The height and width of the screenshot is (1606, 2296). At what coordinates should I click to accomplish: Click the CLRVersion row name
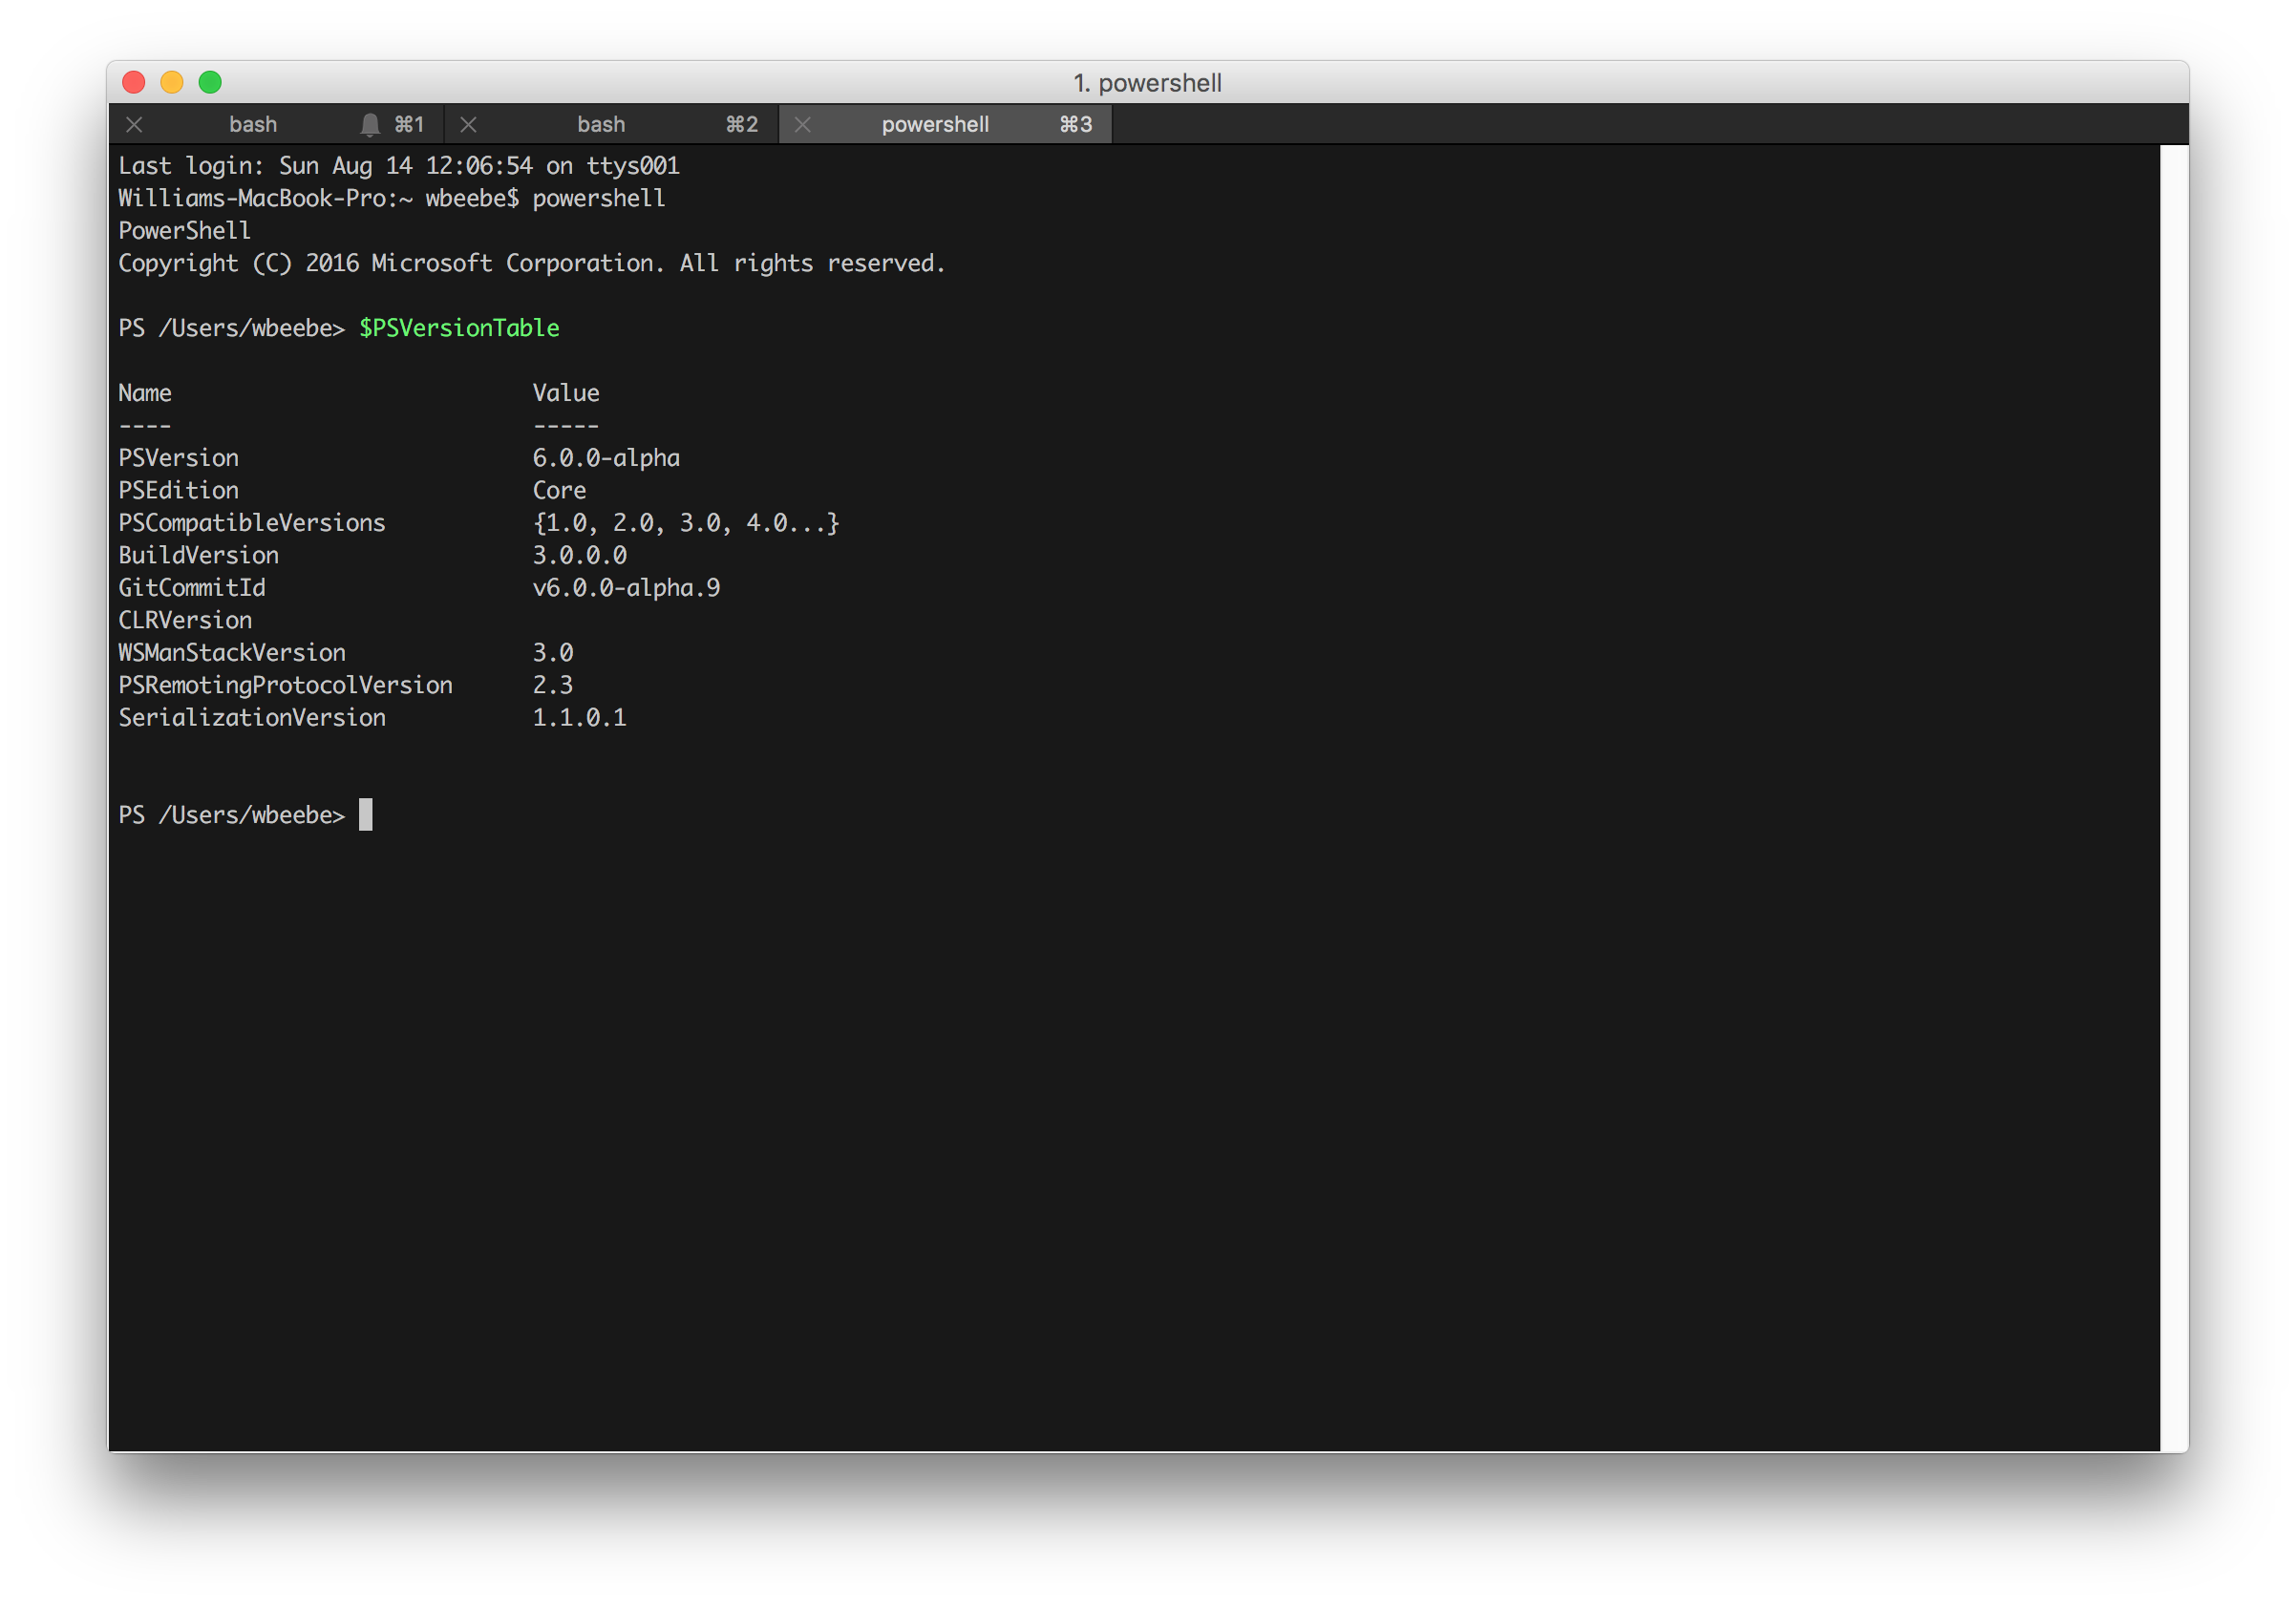point(185,620)
